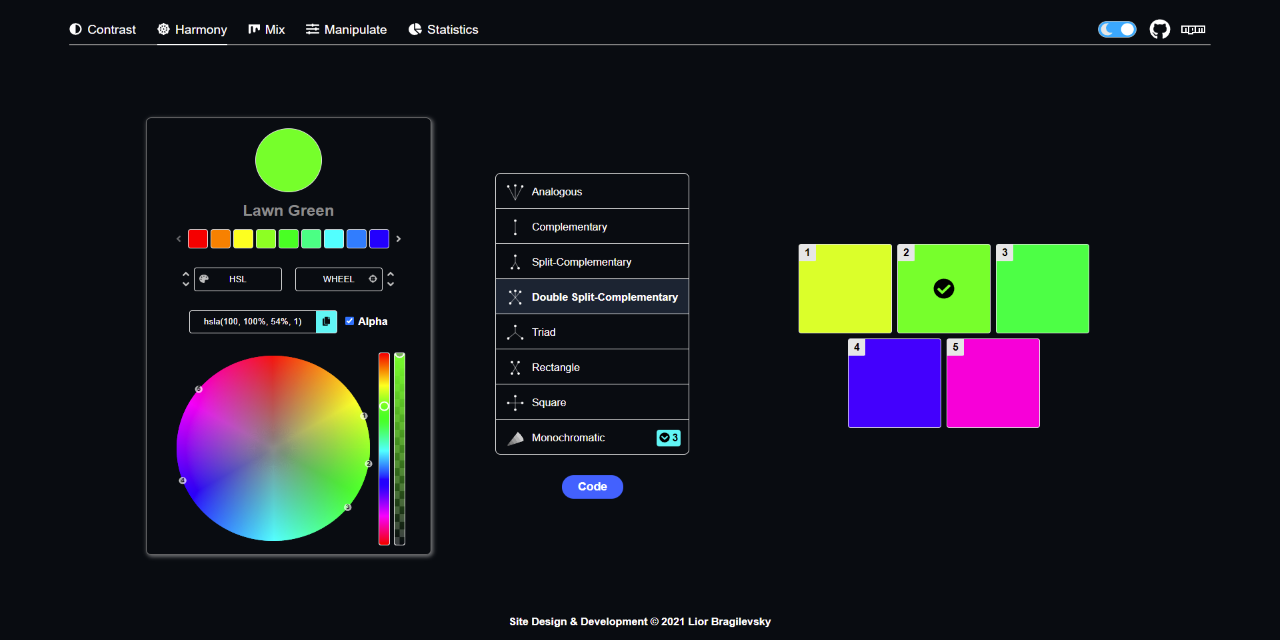Select the Triad harmony icon
This screenshot has width=1280, height=640.
click(514, 331)
